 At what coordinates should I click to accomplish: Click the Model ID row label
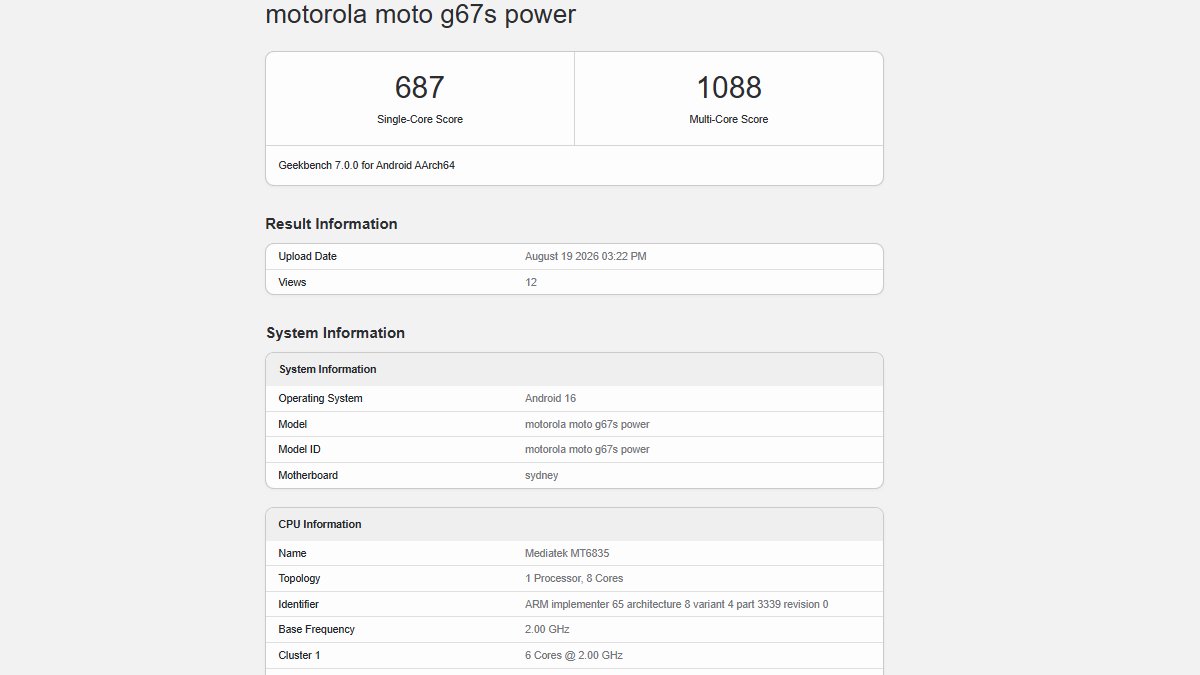click(x=299, y=449)
